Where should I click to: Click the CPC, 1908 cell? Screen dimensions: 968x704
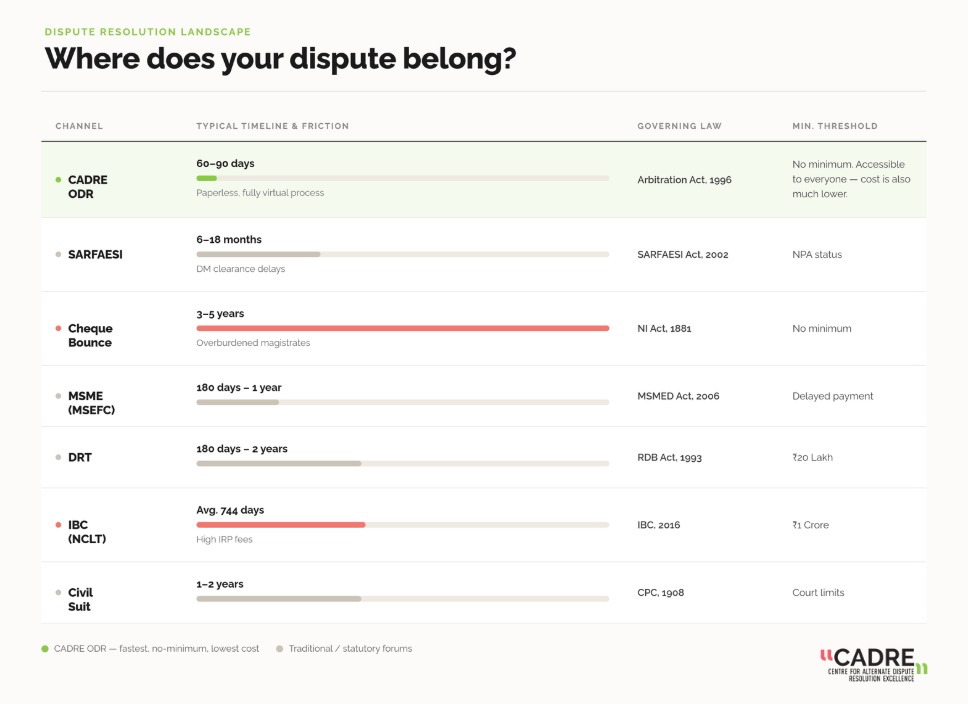[661, 592]
